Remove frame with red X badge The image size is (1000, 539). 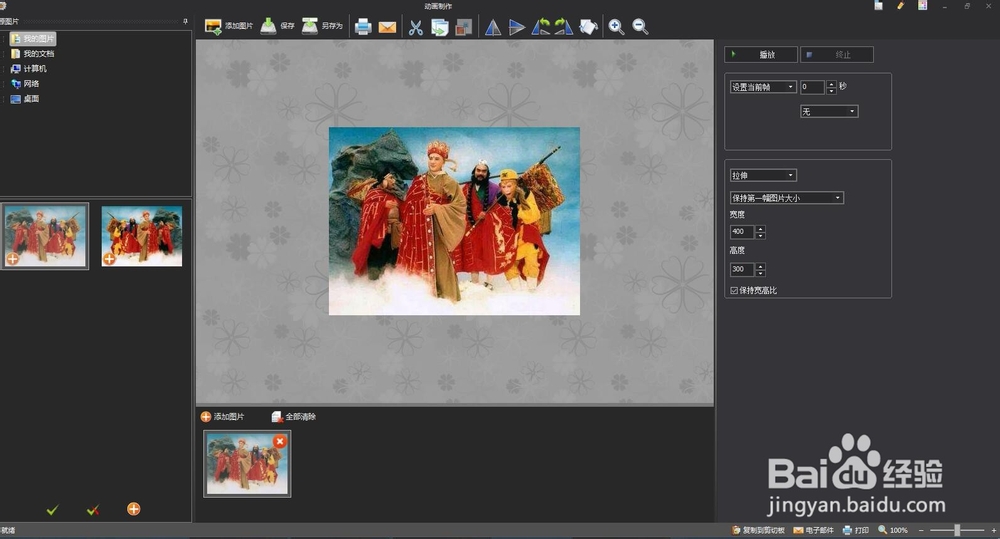(280, 441)
